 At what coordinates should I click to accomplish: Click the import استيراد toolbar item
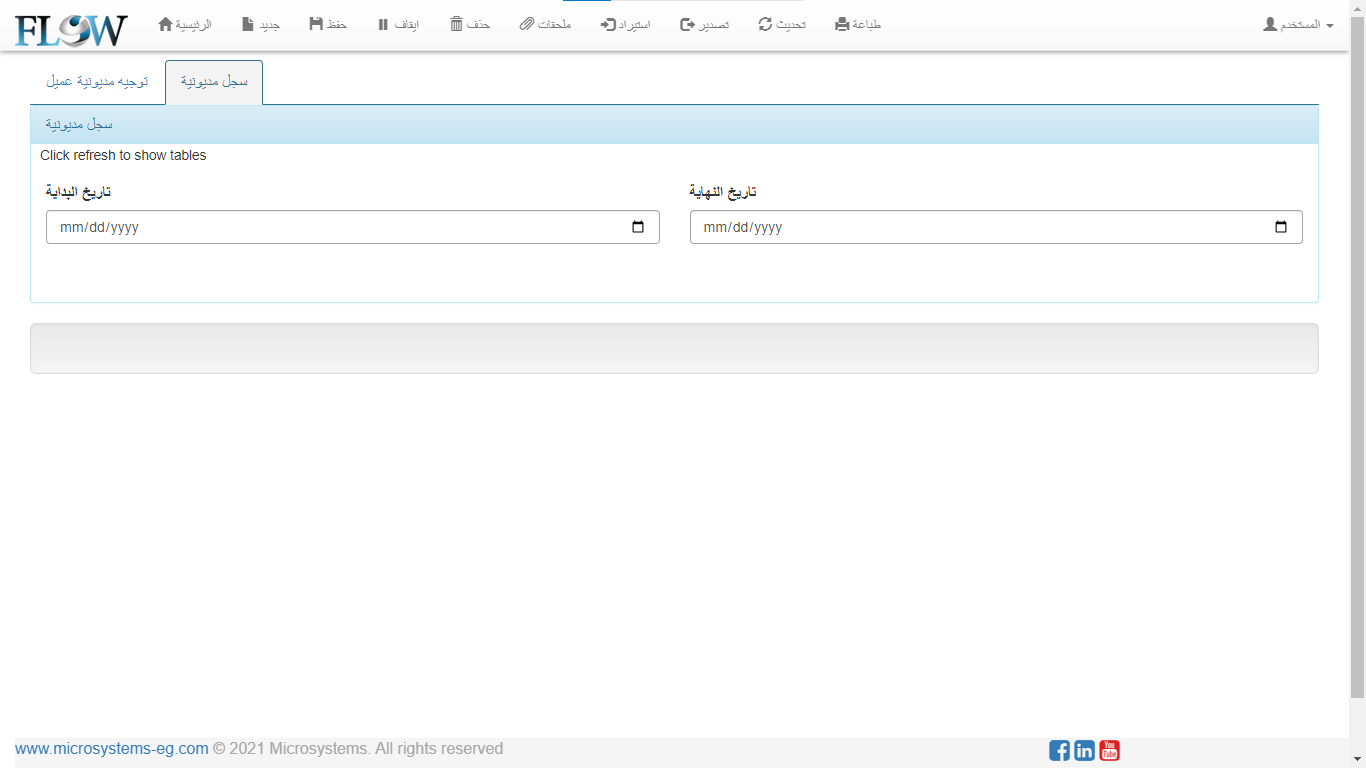[625, 24]
